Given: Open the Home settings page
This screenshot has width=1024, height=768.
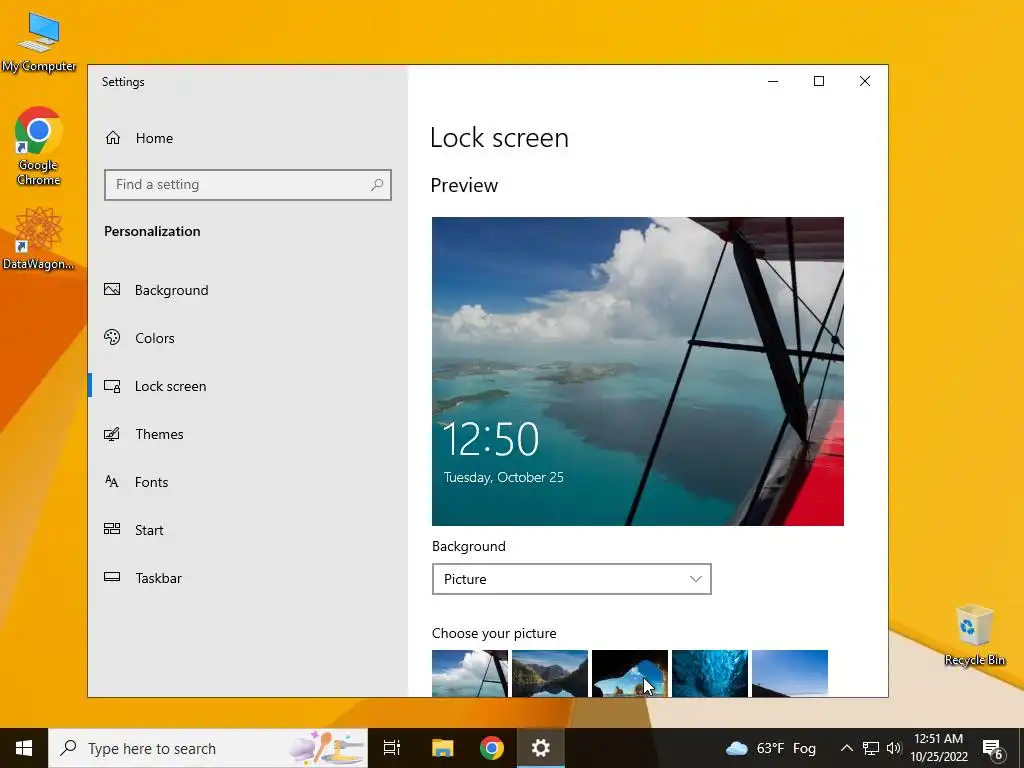Looking at the screenshot, I should tap(247, 138).
